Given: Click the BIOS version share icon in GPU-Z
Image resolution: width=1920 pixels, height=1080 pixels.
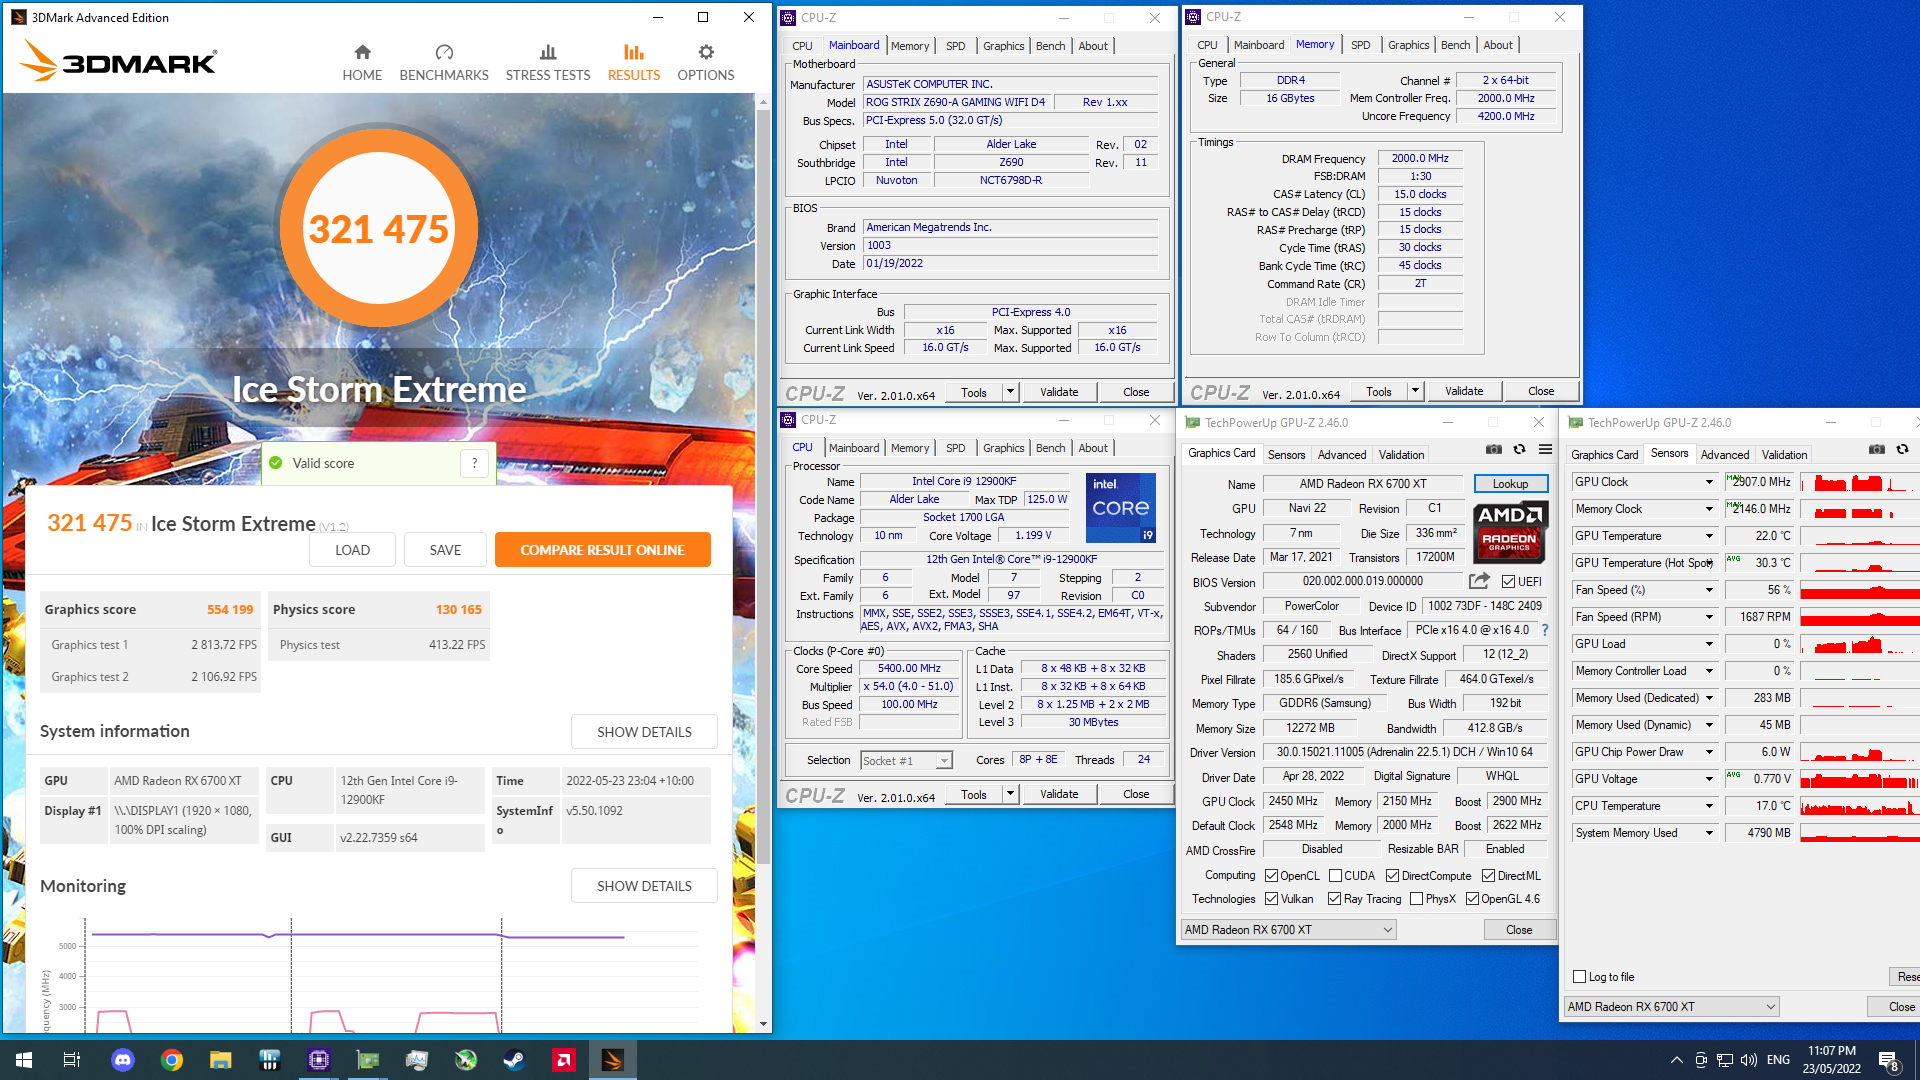Looking at the screenshot, I should [x=1479, y=581].
